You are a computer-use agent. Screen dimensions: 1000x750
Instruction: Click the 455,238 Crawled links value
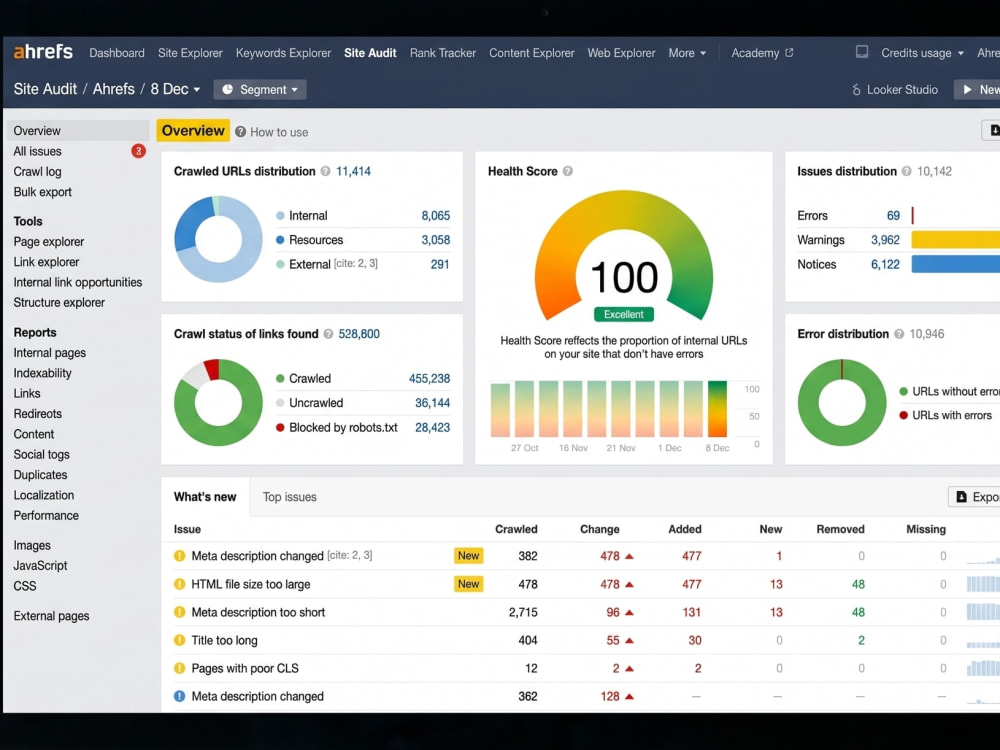[429, 379]
